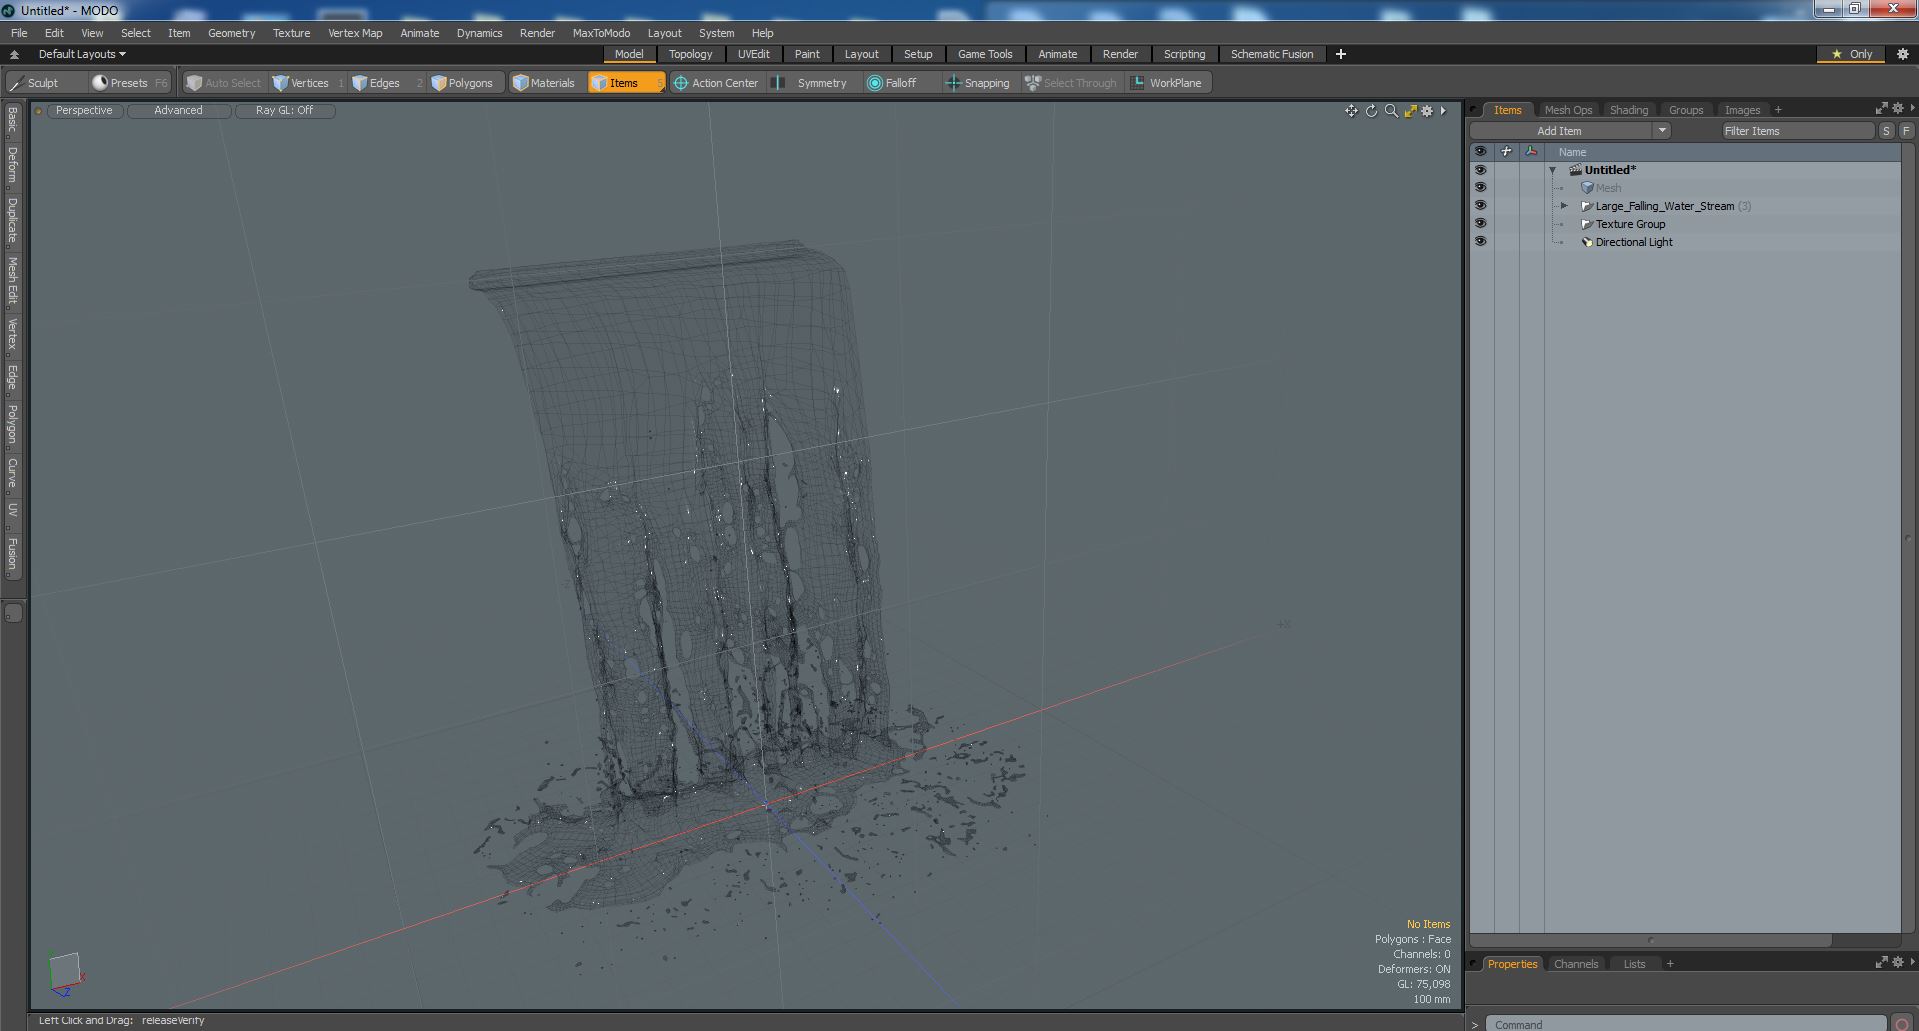
Task: Click the viewport rotate icon
Action: coord(1371,111)
